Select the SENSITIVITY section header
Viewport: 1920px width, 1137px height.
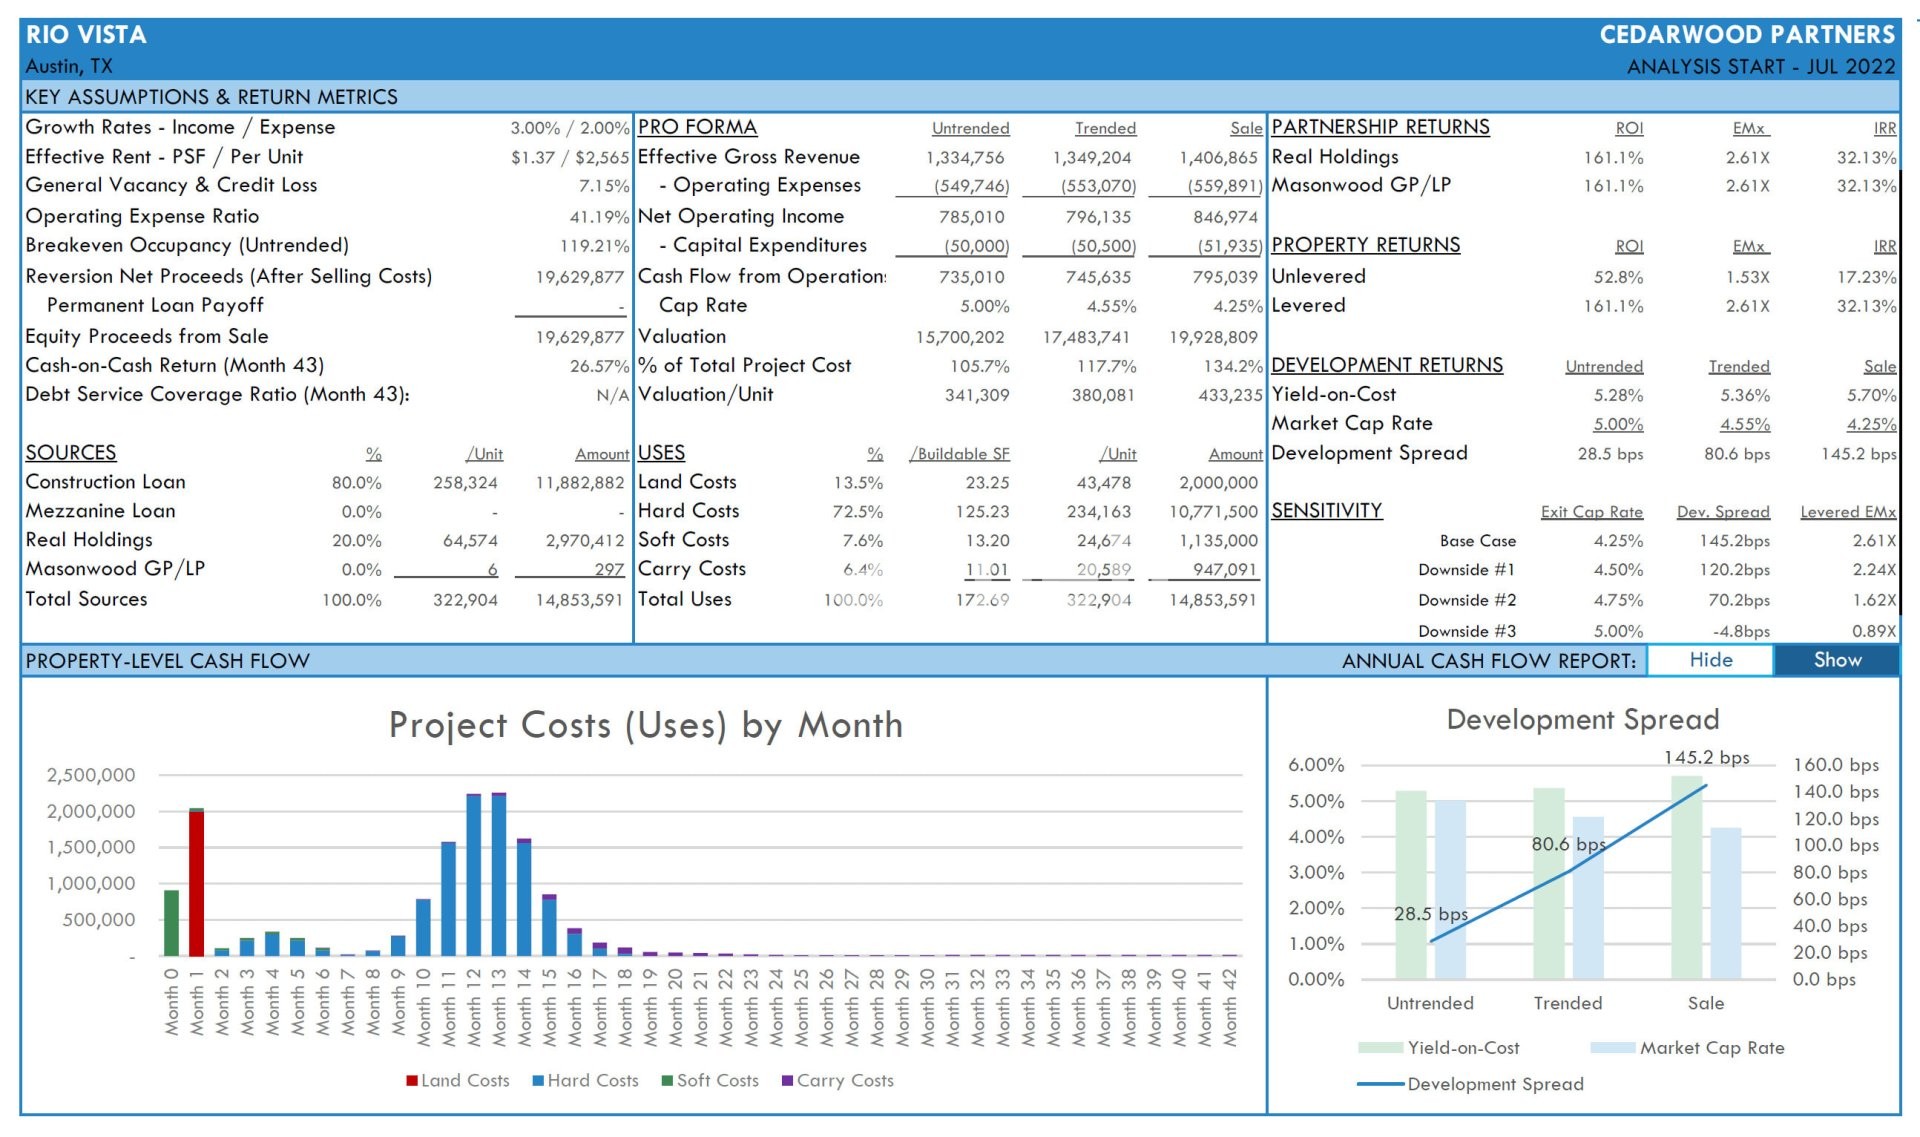click(1326, 511)
